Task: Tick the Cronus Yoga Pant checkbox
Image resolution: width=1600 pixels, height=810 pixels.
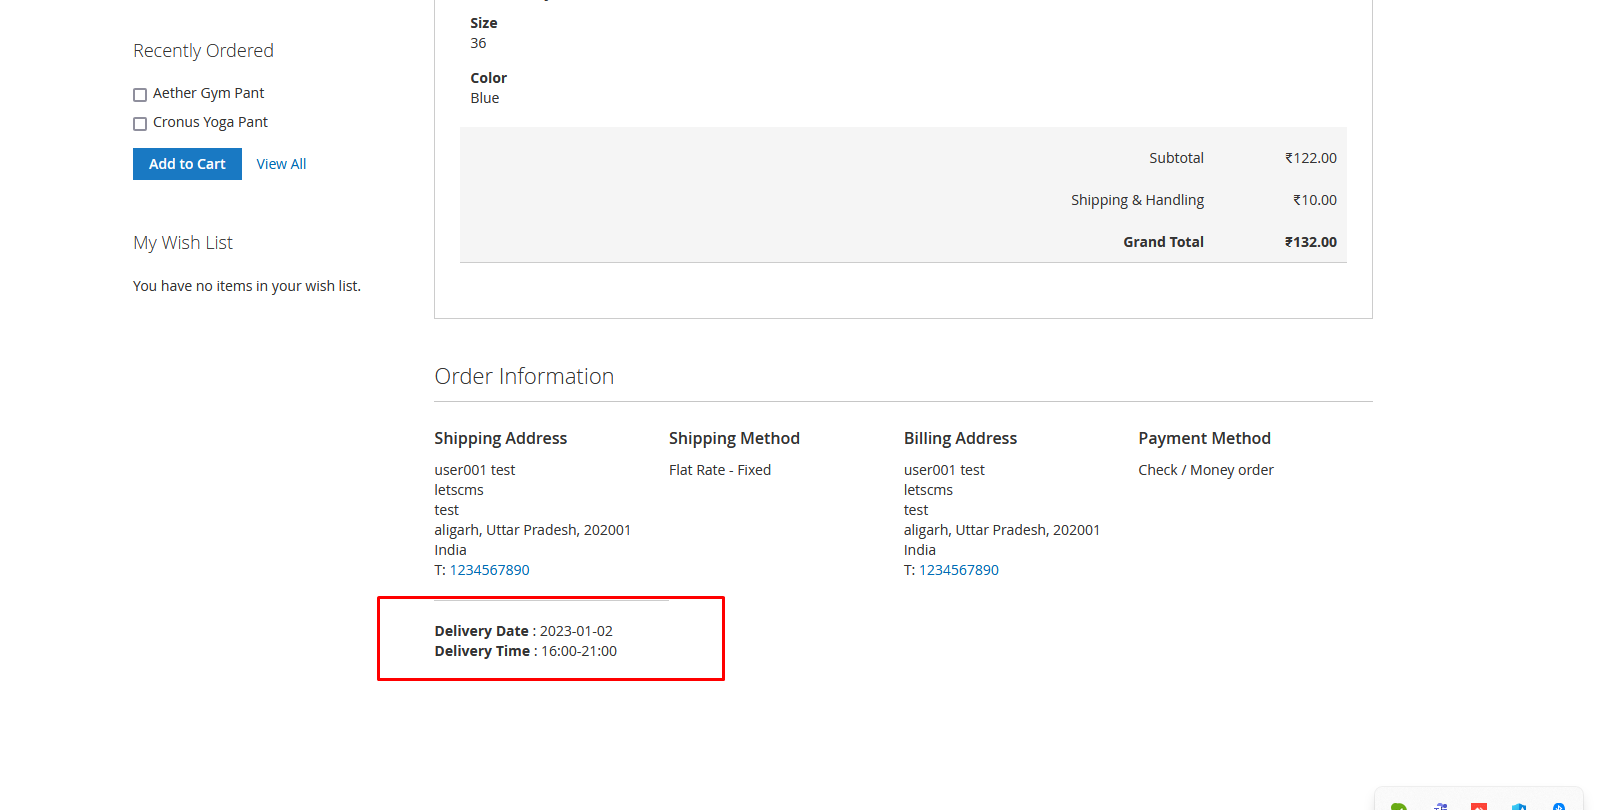Action: point(140,124)
